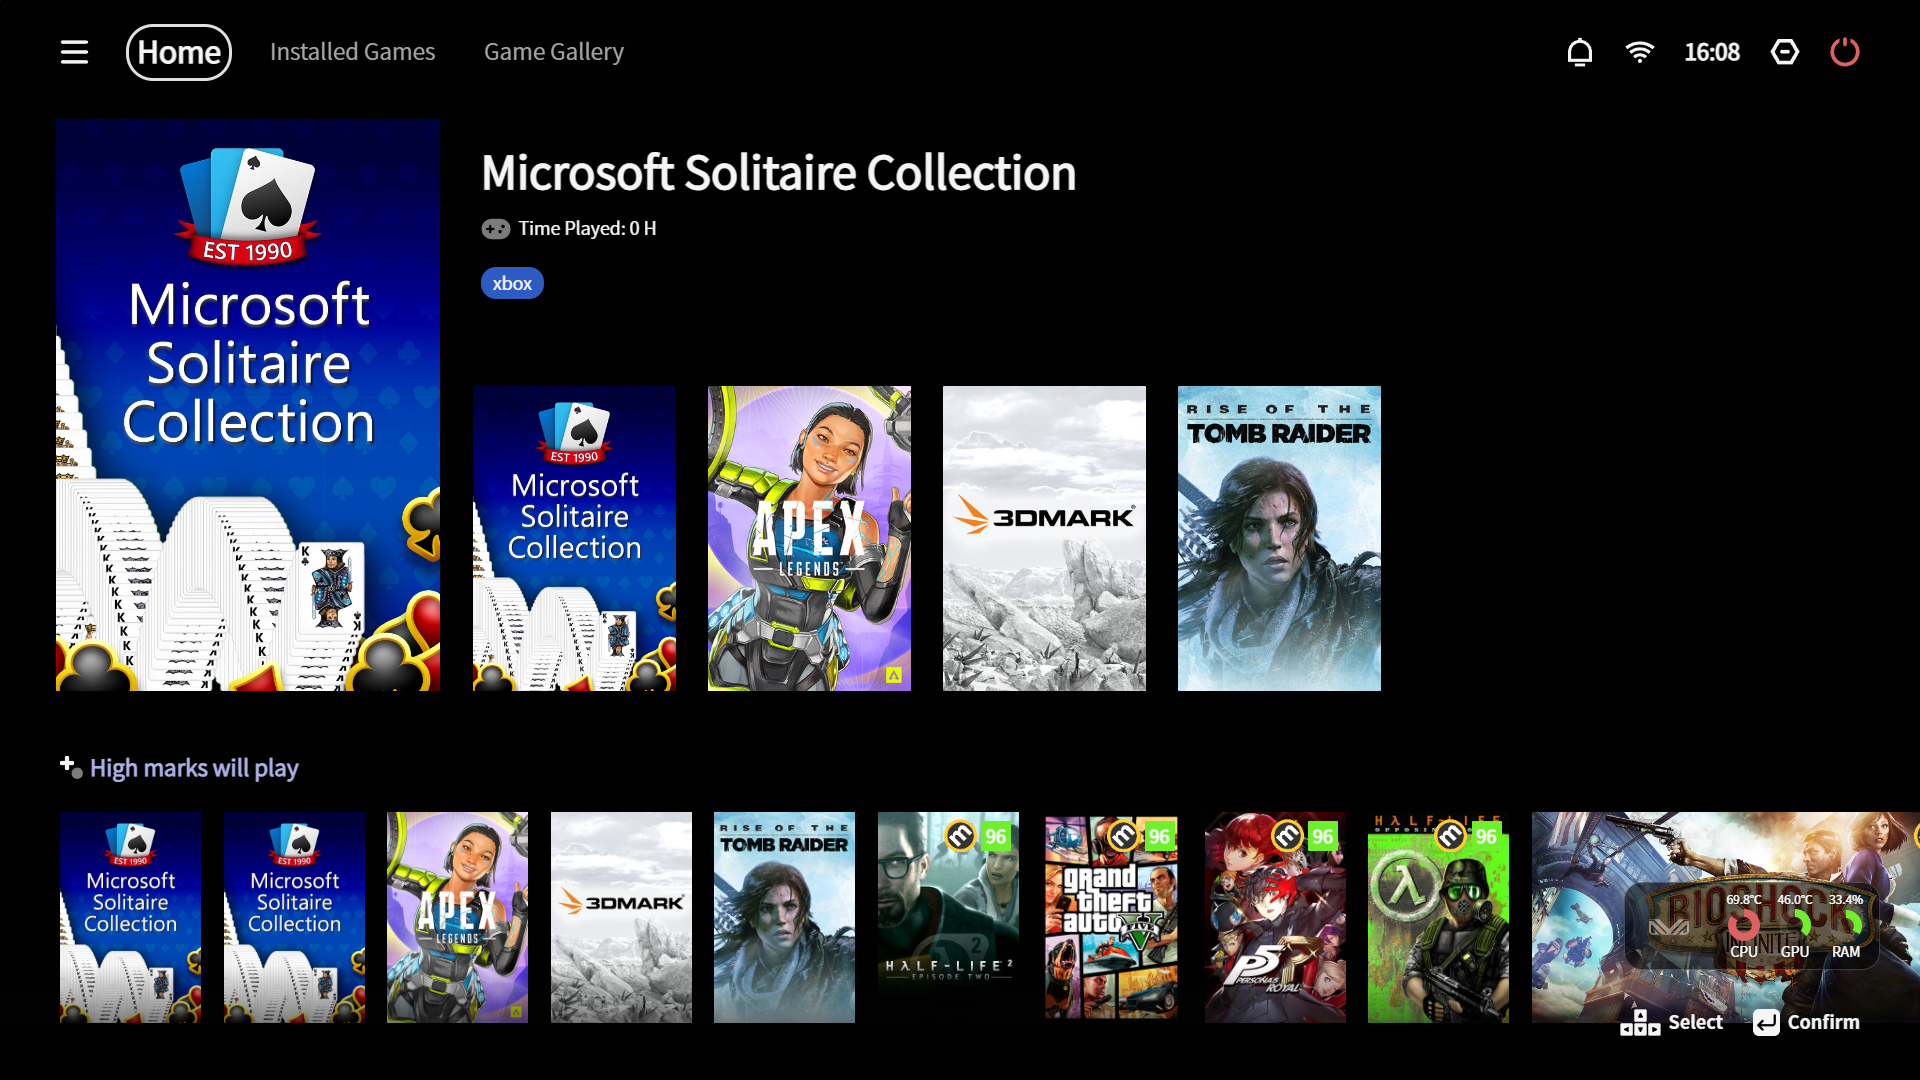
Task: Click the Microsoft Solitaire Collection title text
Action: [x=779, y=173]
